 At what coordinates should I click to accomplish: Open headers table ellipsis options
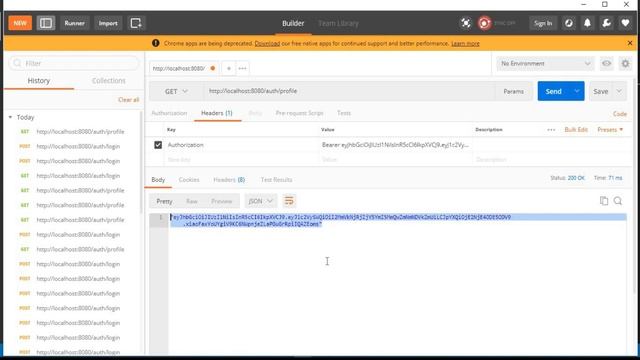551,130
